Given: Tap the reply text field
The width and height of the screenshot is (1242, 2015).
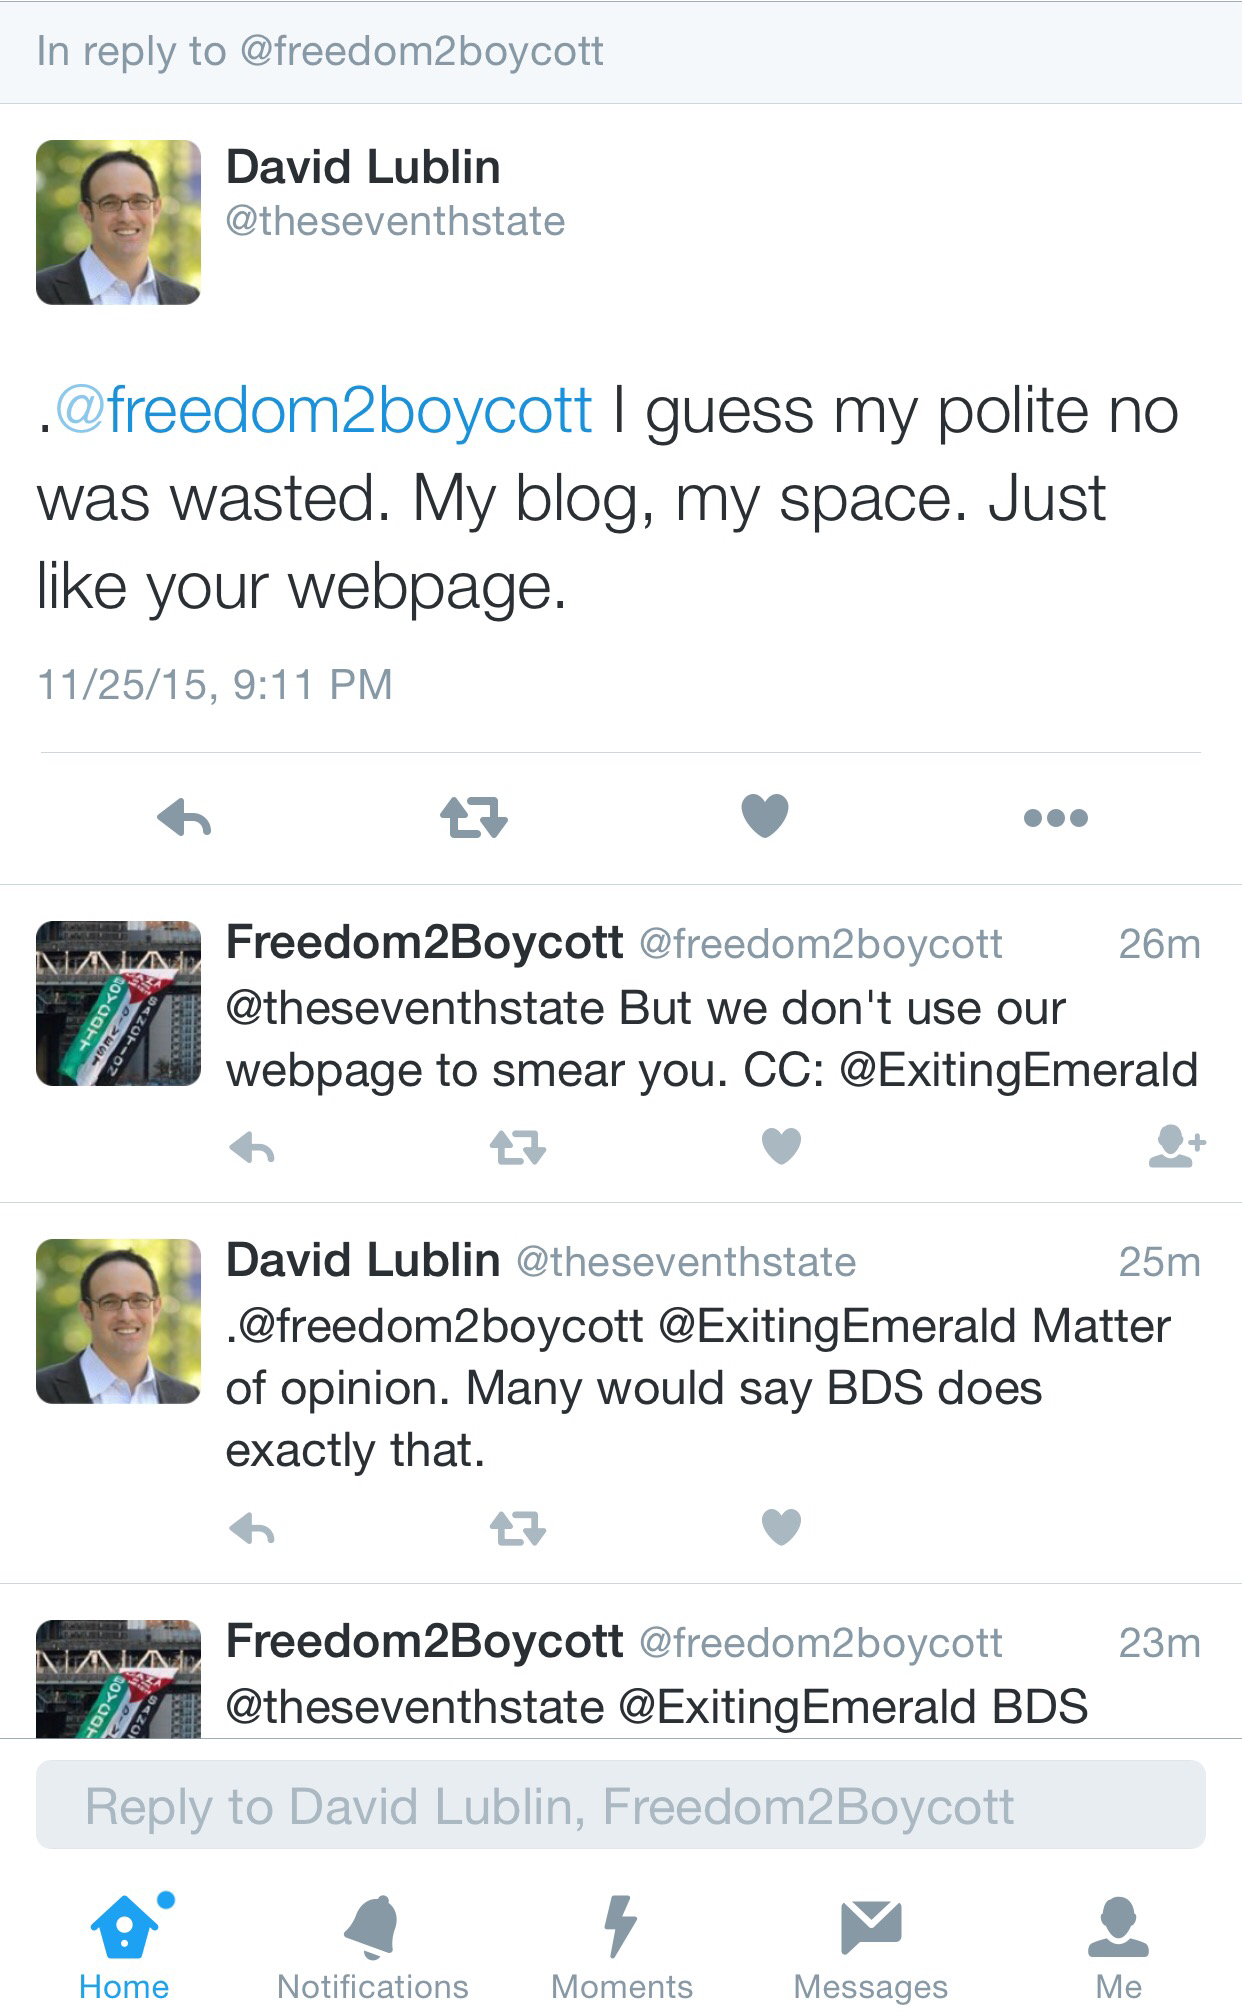Looking at the screenshot, I should pyautogui.click(x=620, y=1805).
